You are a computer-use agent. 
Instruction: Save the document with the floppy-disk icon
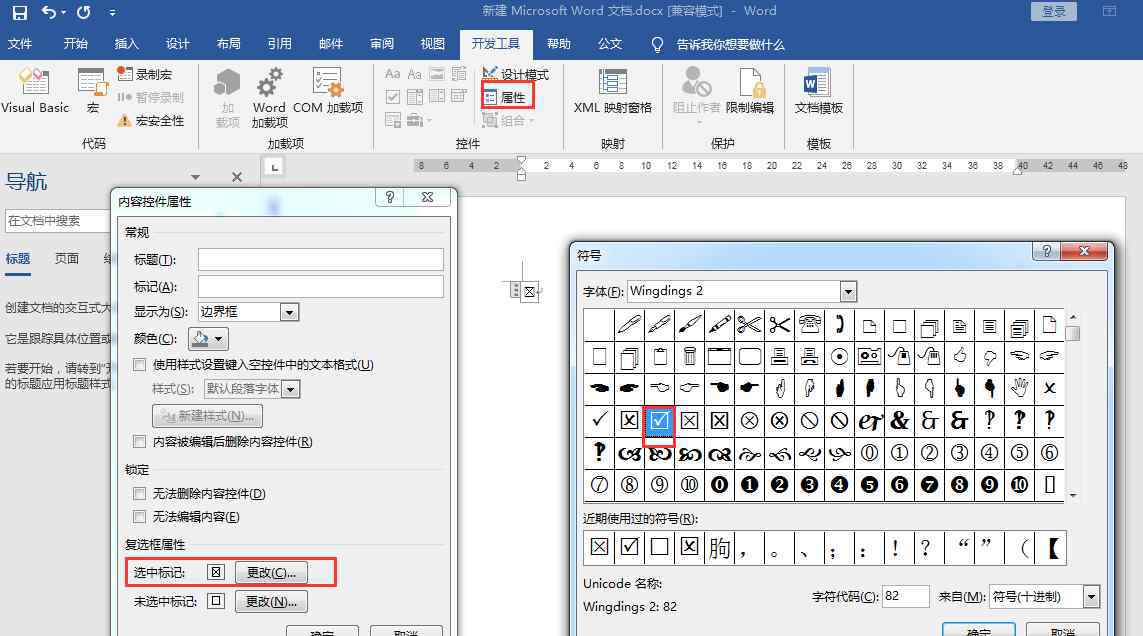tap(19, 12)
